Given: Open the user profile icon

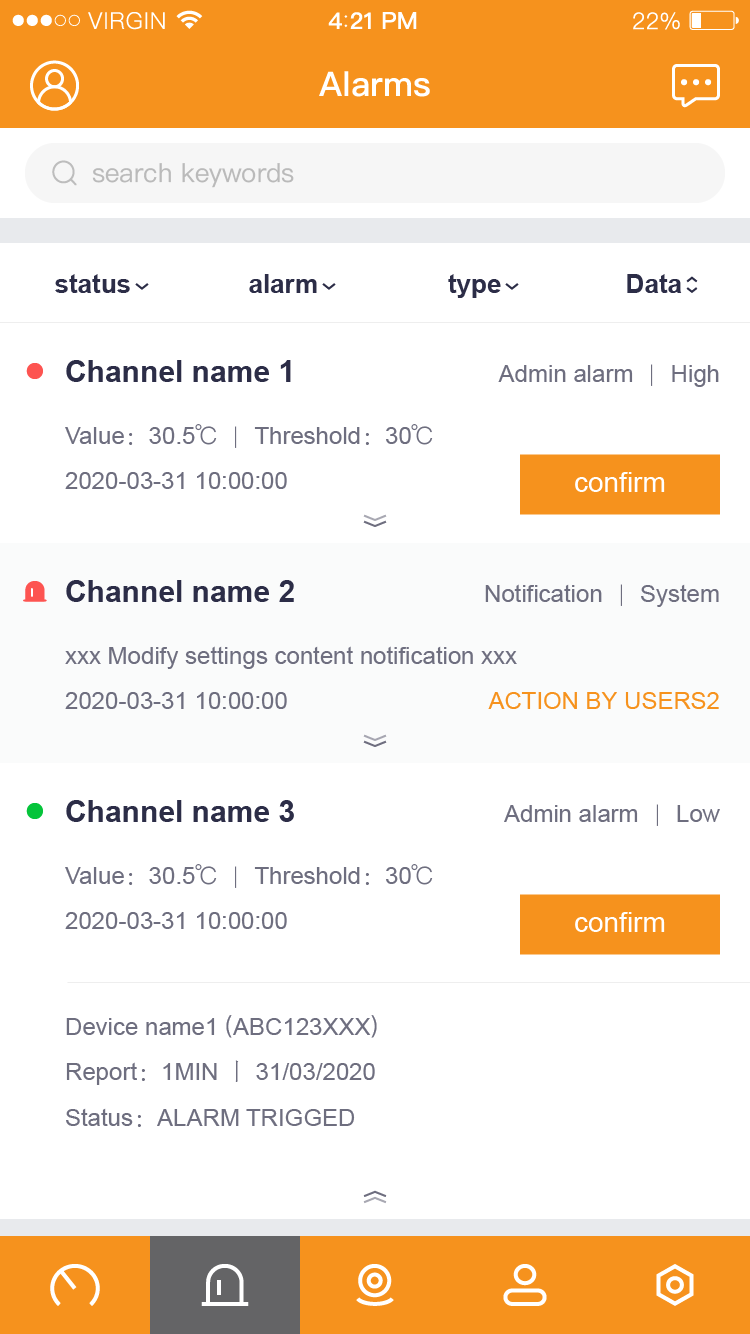Looking at the screenshot, I should [x=54, y=85].
